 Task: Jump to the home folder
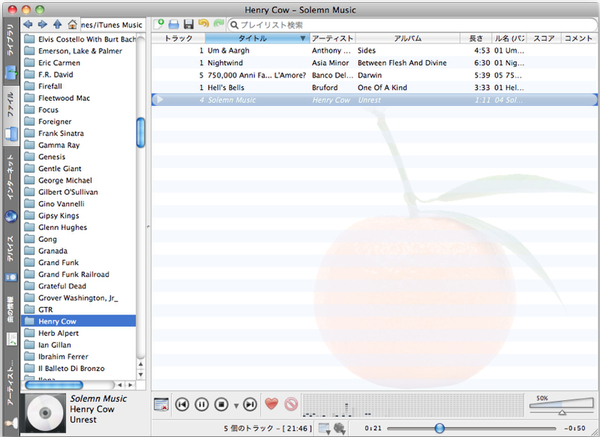click(72, 25)
